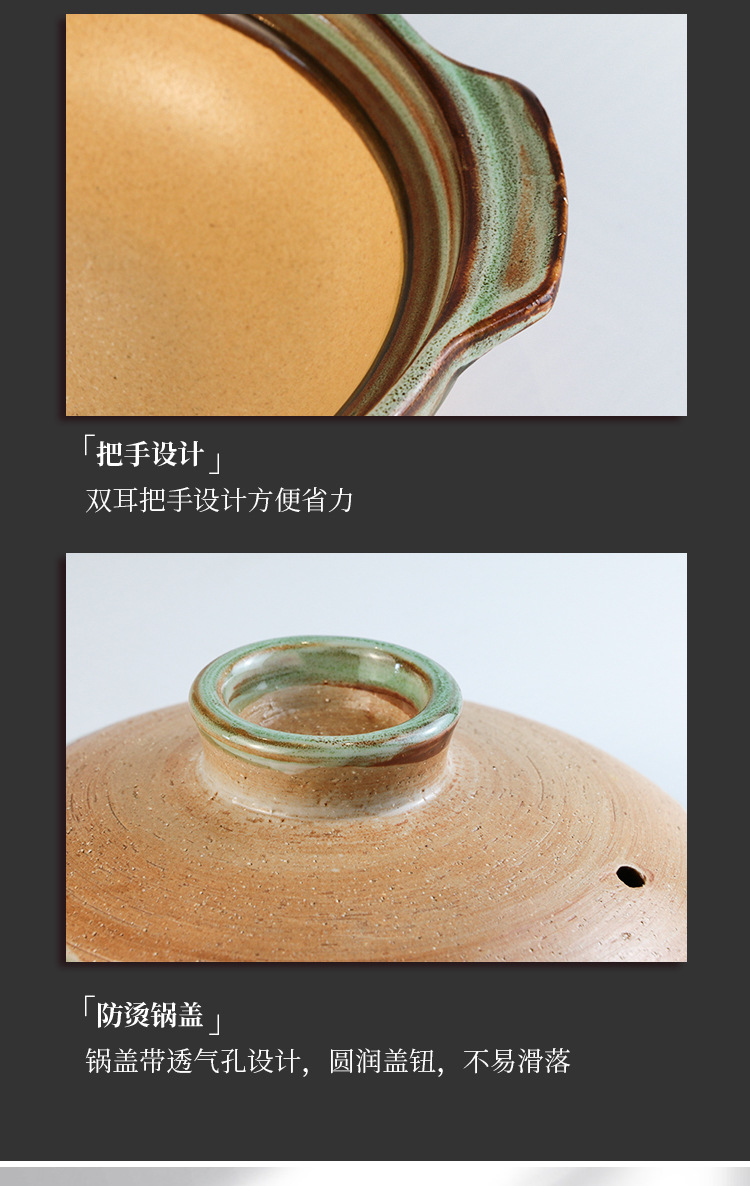Click the closing bracket after 把手设计

[215, 461]
